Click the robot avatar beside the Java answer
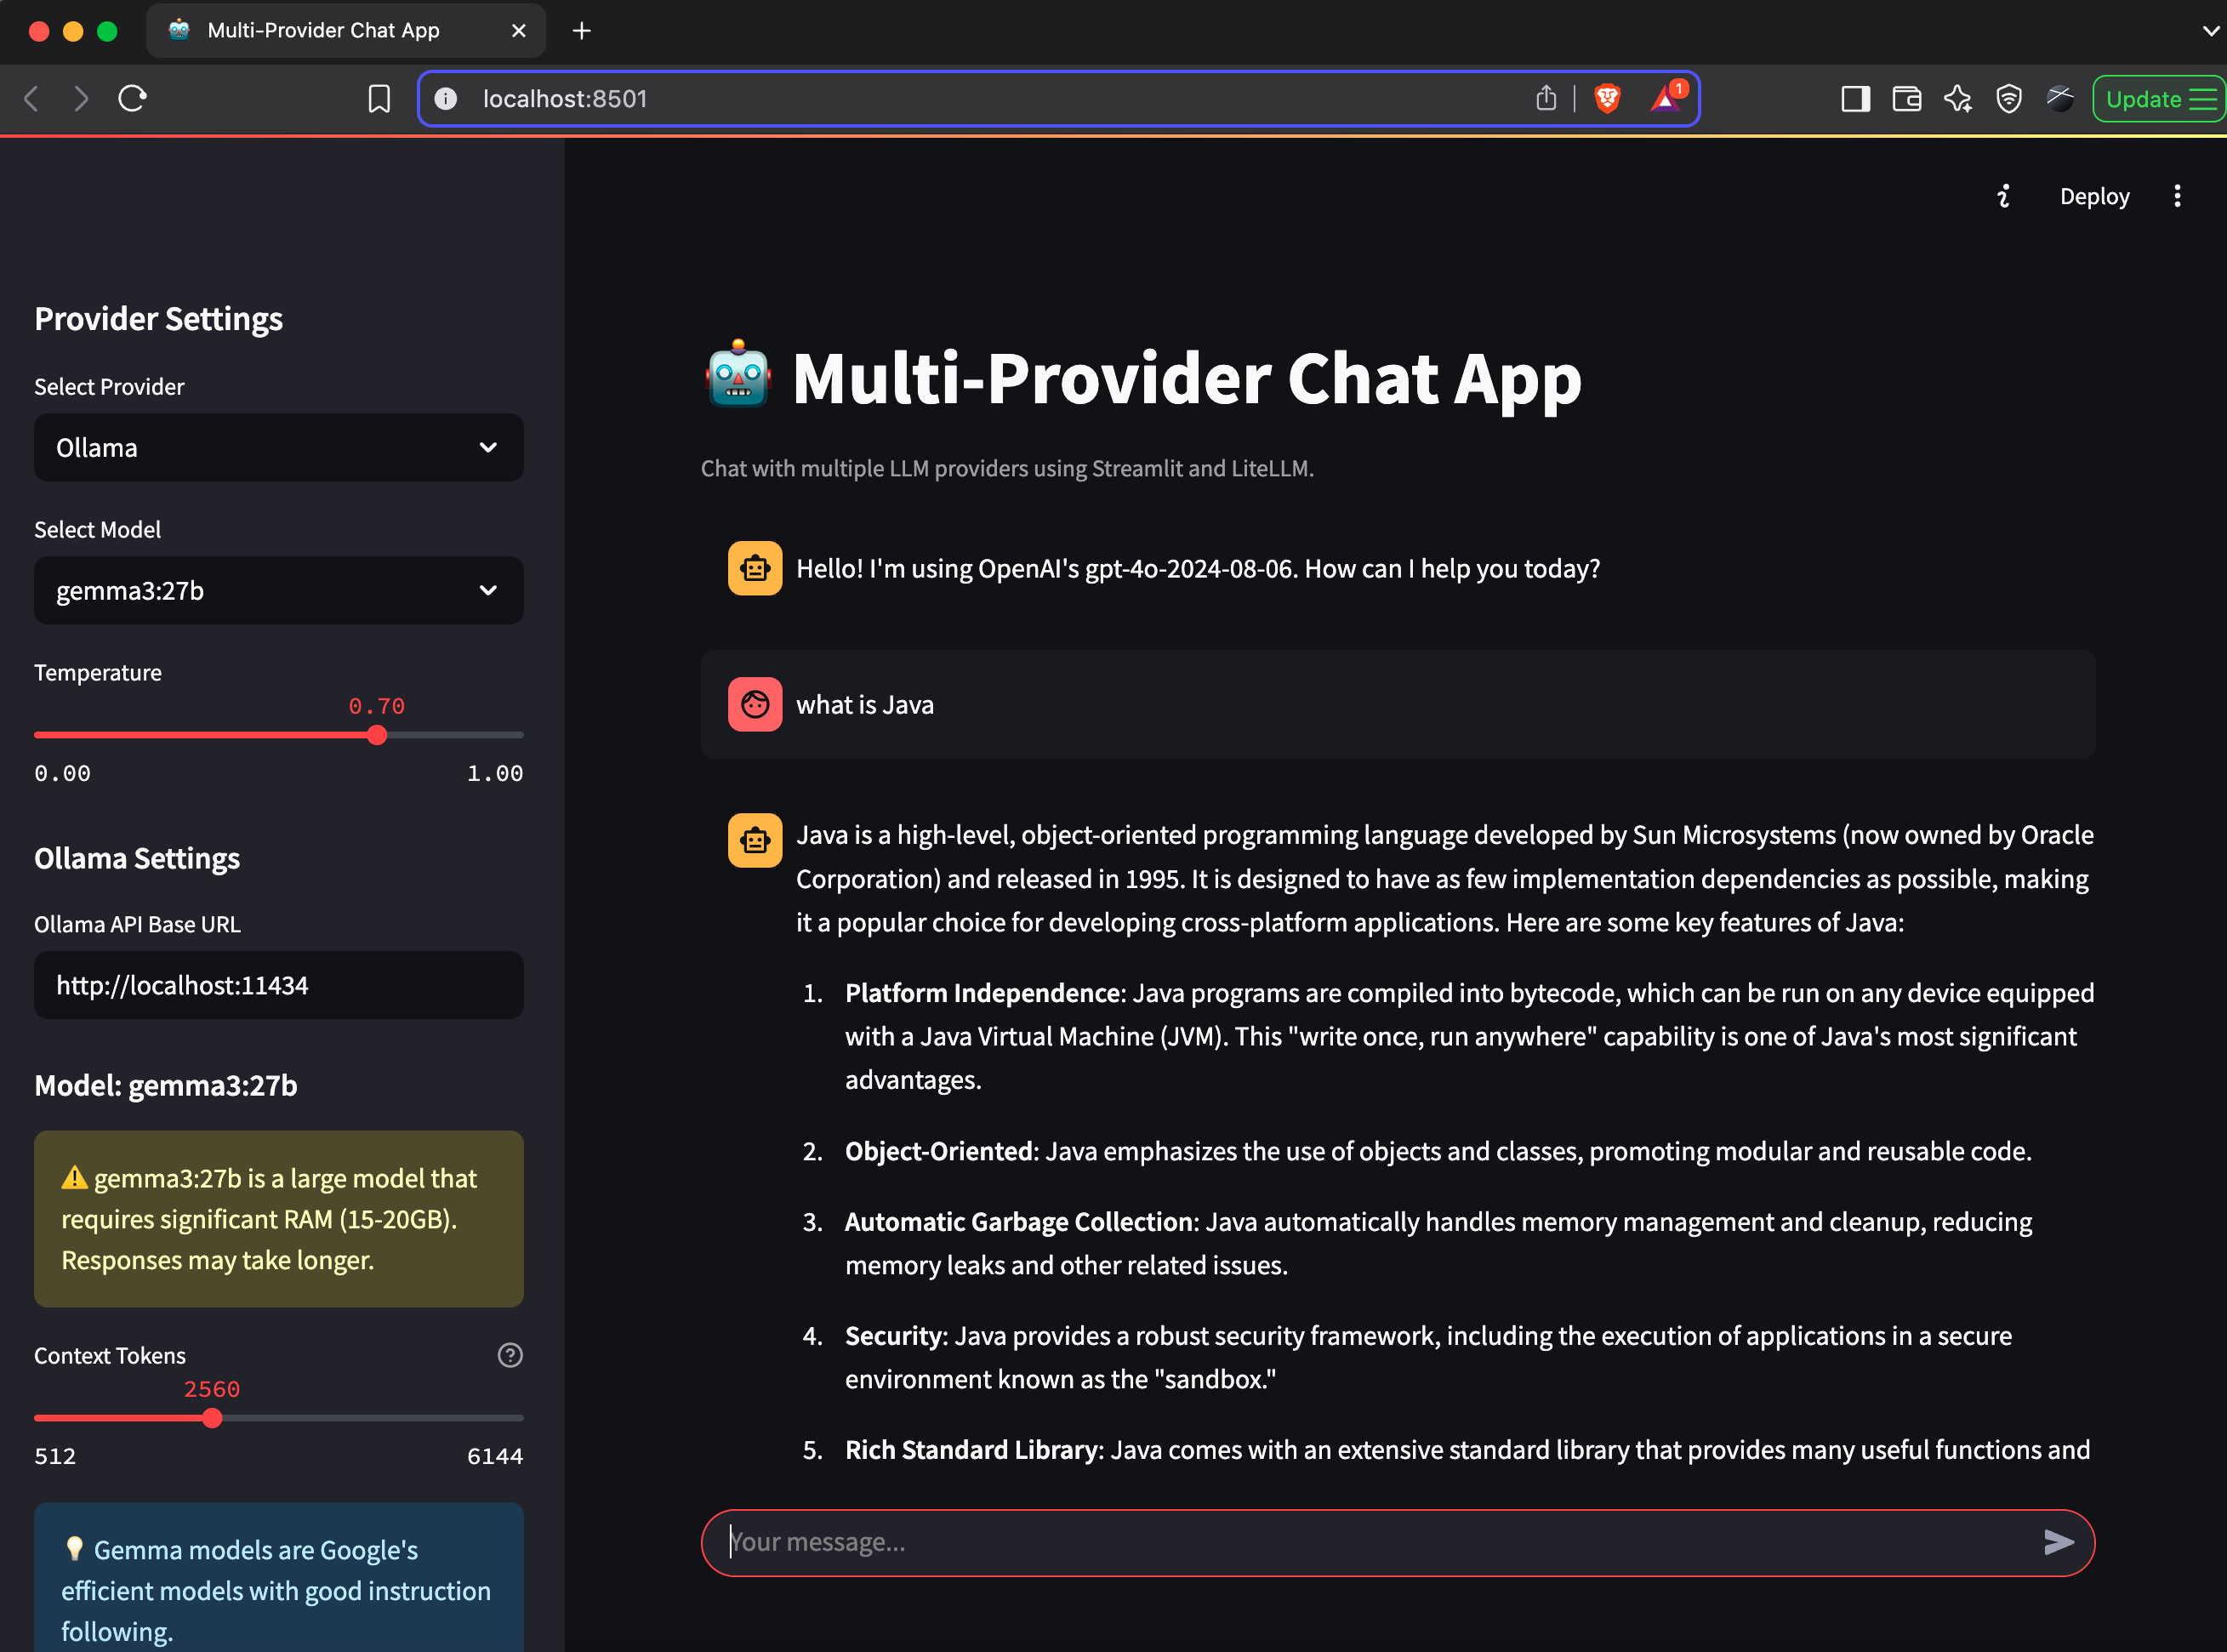Image resolution: width=2227 pixels, height=1652 pixels. click(x=755, y=840)
